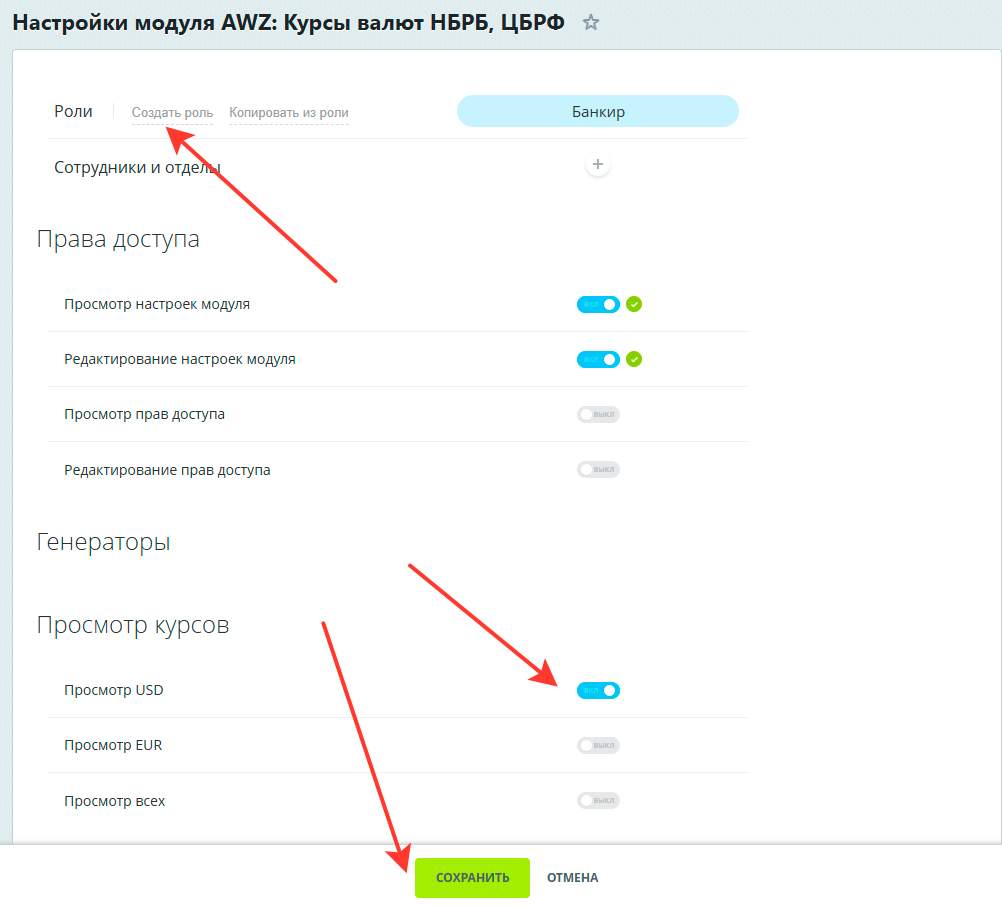
Task: Click the Создать роль link
Action: 172,113
